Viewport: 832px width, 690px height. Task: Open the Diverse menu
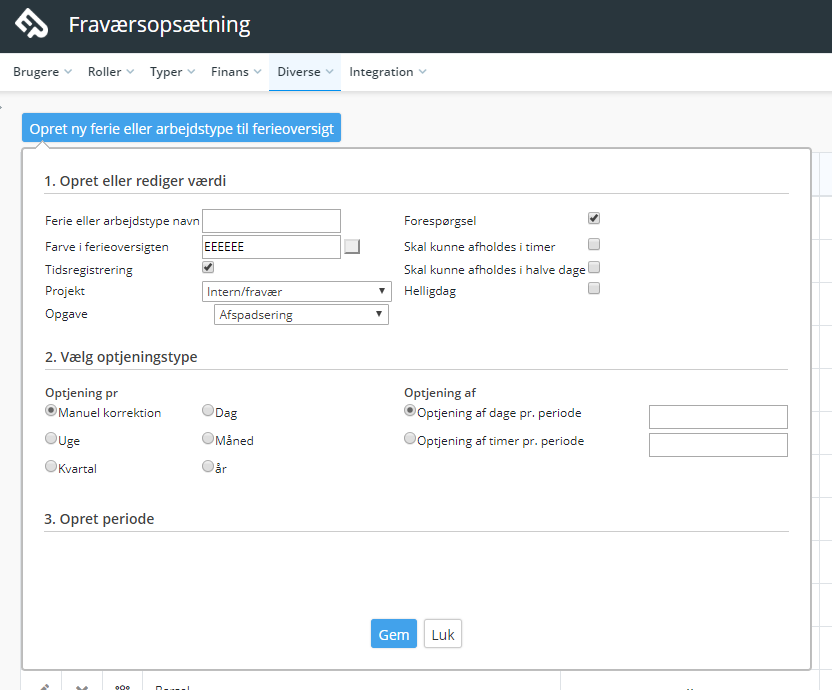(x=305, y=72)
